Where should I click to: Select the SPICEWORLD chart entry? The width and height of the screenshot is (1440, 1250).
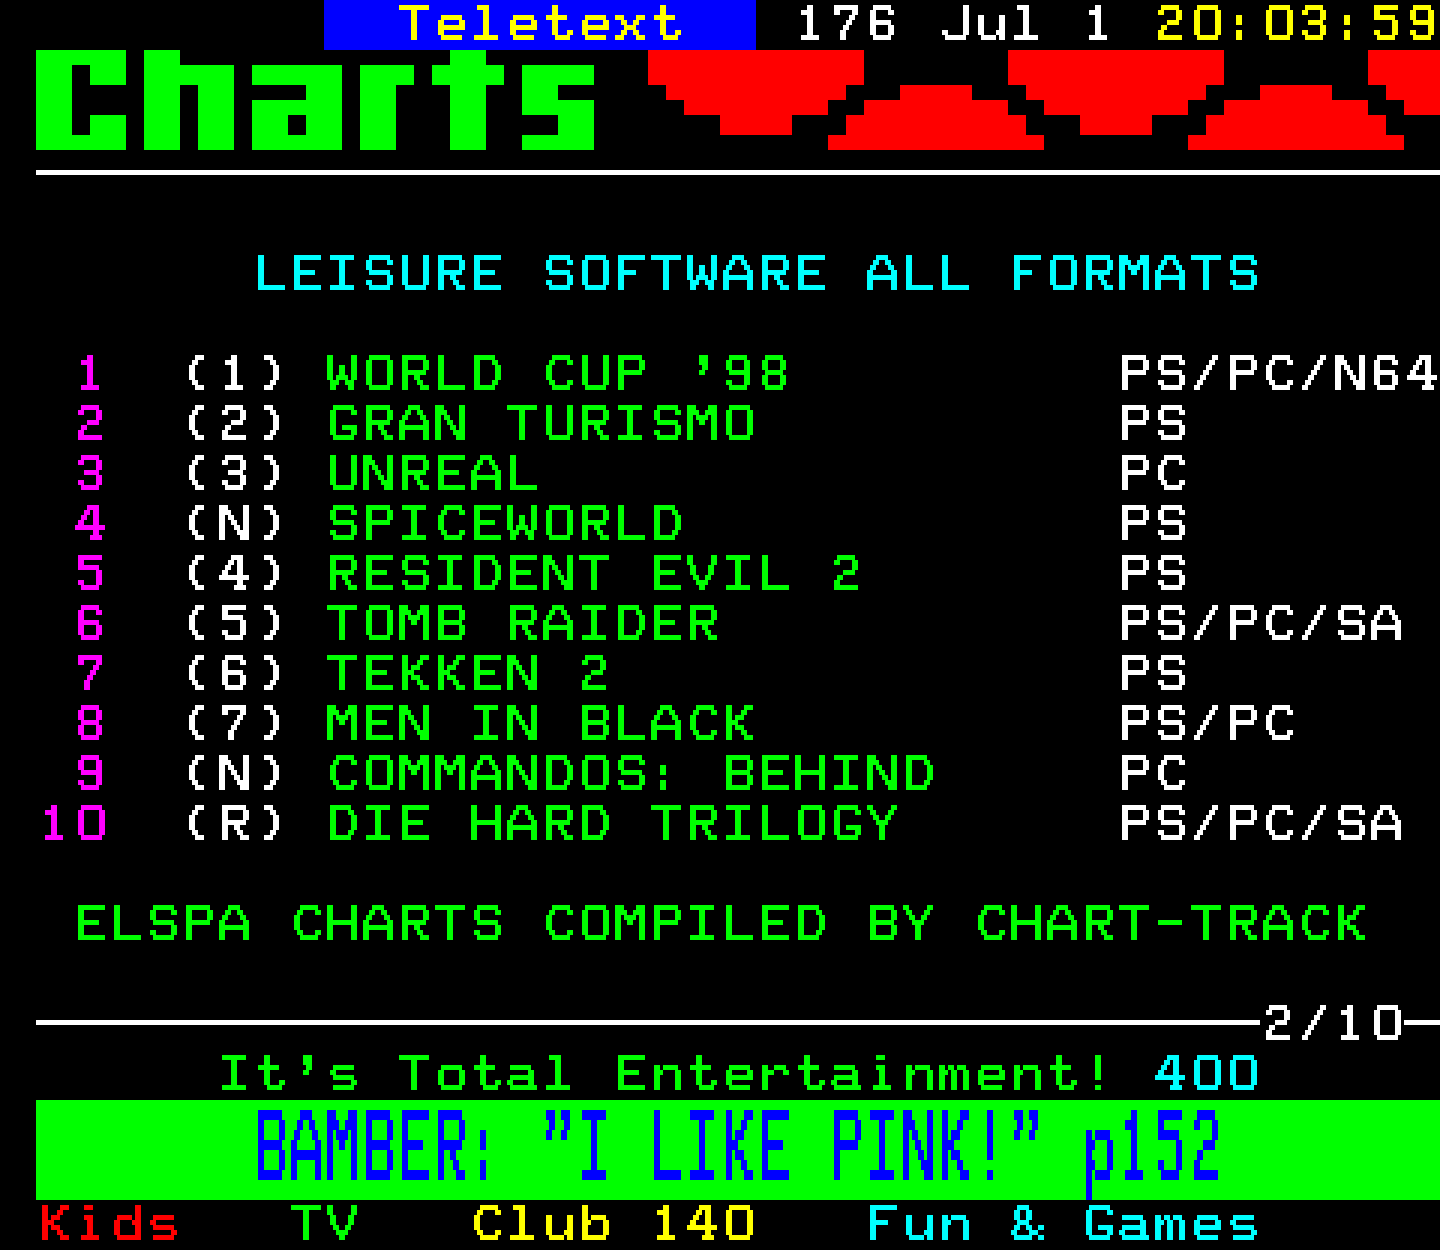click(x=505, y=524)
